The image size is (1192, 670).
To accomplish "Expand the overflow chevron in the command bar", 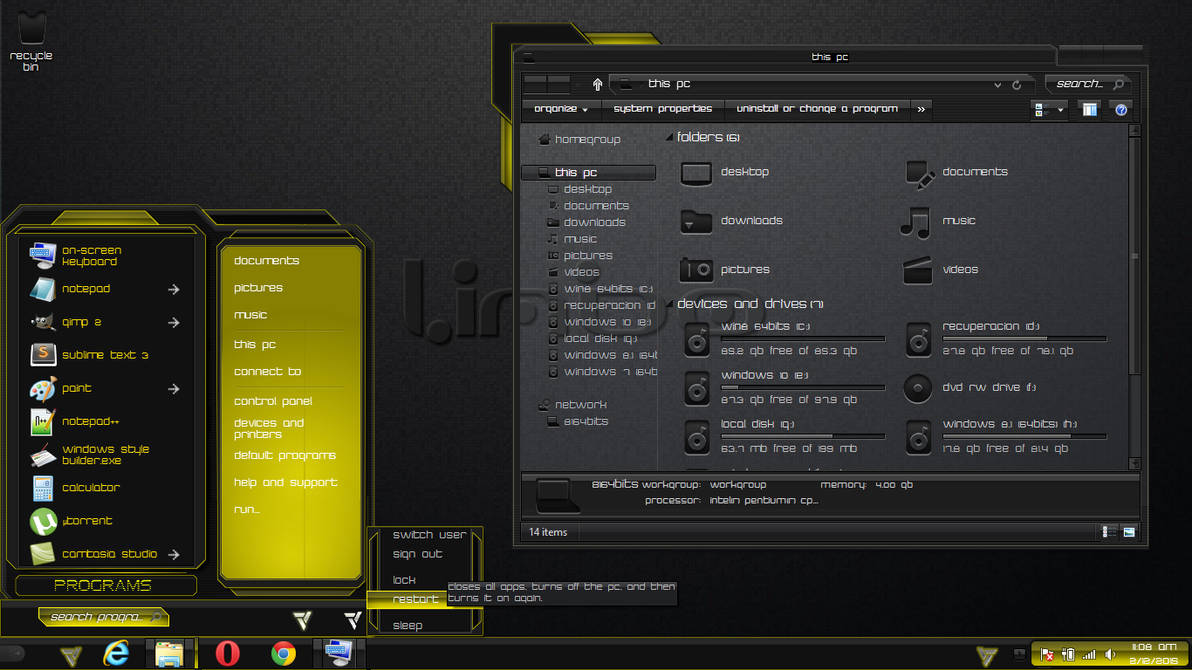I will pyautogui.click(x=920, y=109).
